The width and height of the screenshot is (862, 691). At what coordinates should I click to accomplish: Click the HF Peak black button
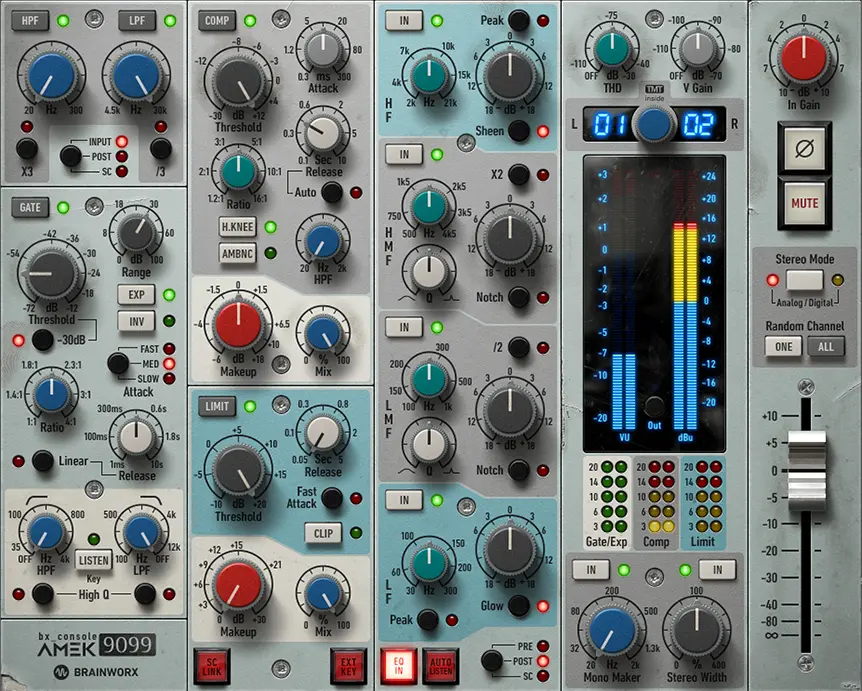click(x=518, y=20)
